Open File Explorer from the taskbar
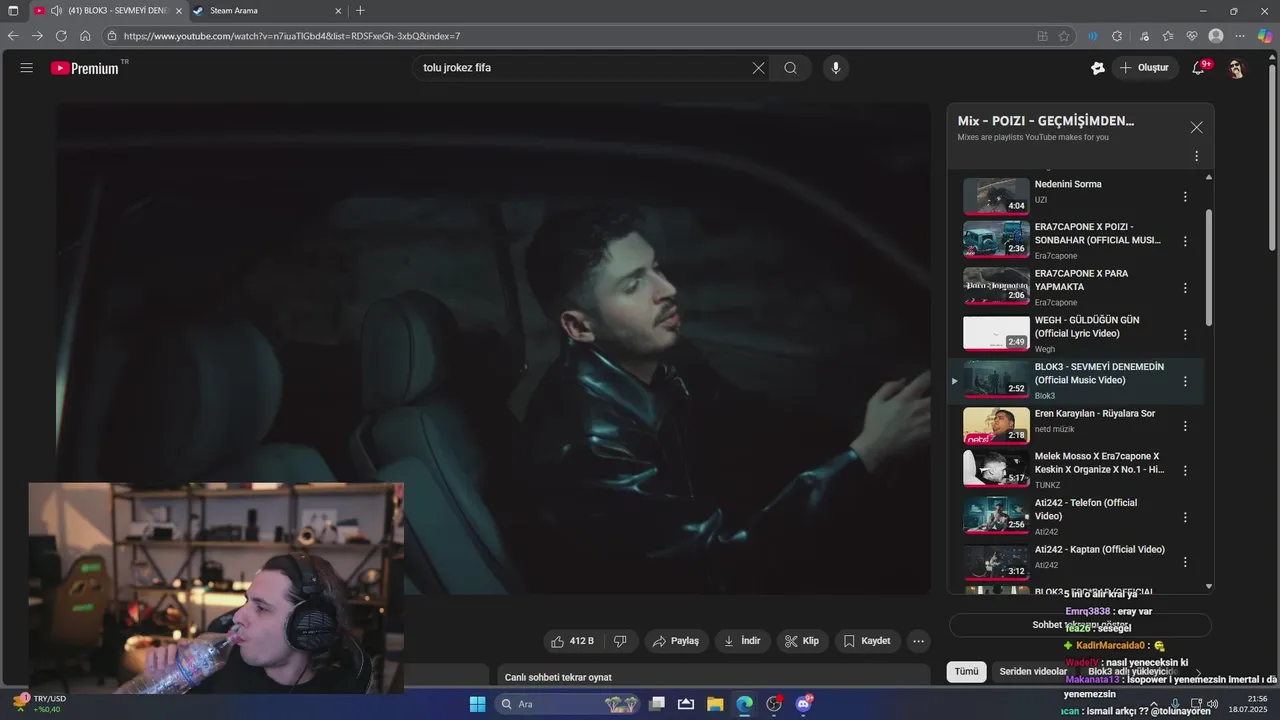The image size is (1280, 720). [x=715, y=704]
